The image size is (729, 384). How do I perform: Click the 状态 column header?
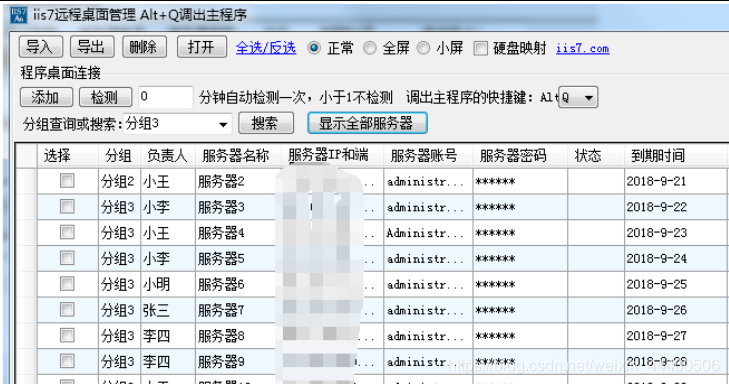[x=596, y=156]
